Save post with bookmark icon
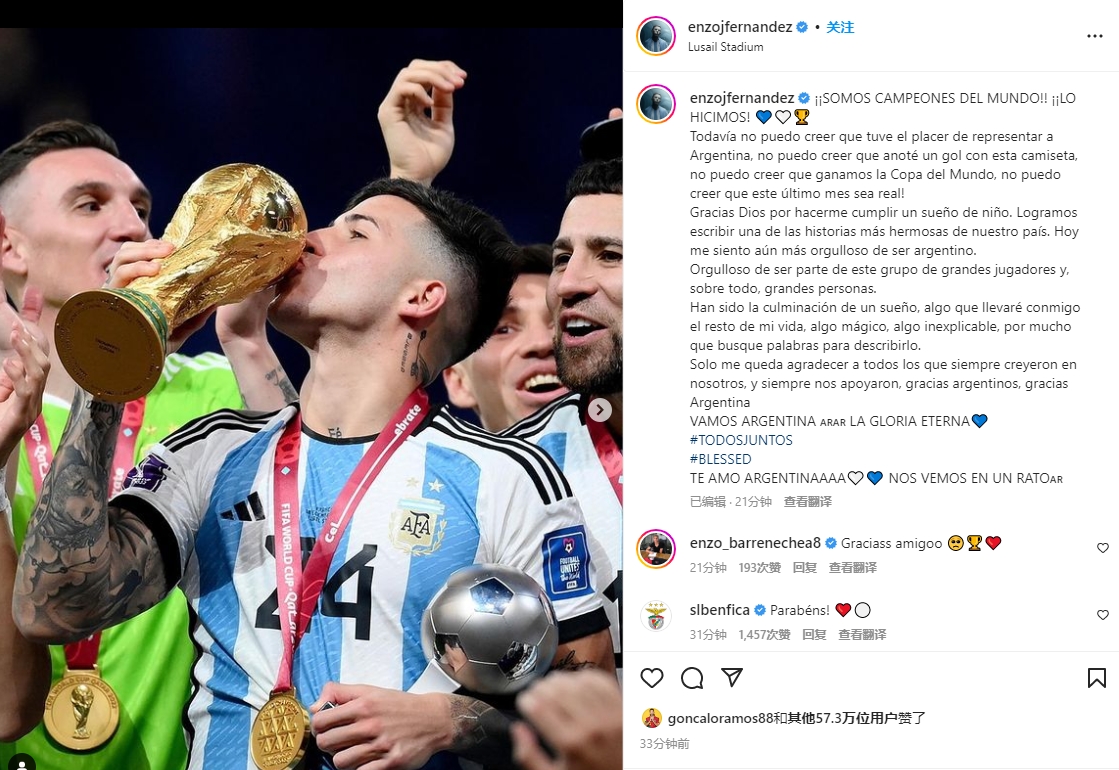Screen dimensions: 1119x770 [x=1096, y=678]
